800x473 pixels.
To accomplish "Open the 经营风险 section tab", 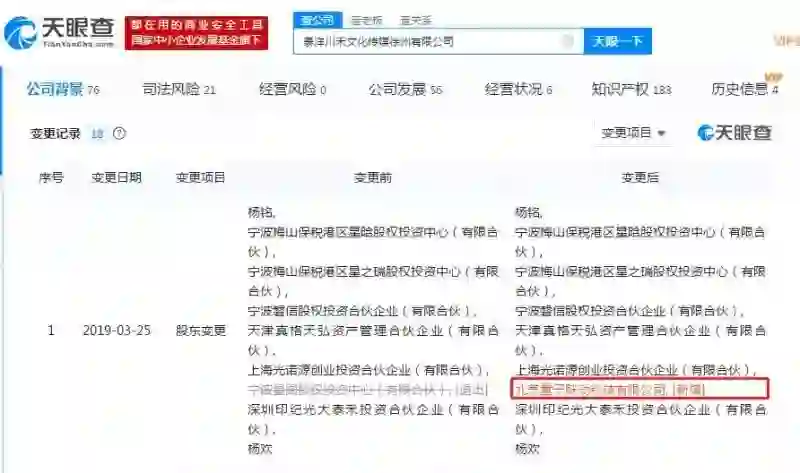I will tap(292, 90).
